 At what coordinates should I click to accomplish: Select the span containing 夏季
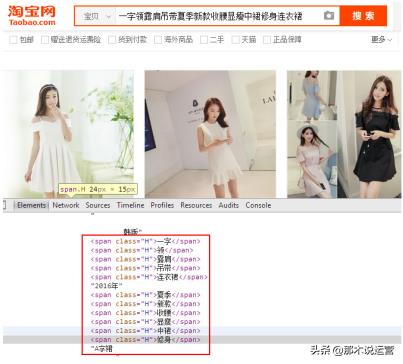click(146, 295)
